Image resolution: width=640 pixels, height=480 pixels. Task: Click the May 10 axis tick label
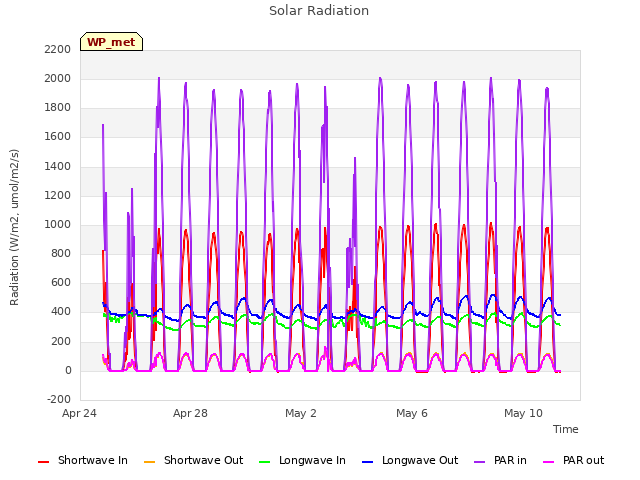tap(523, 413)
